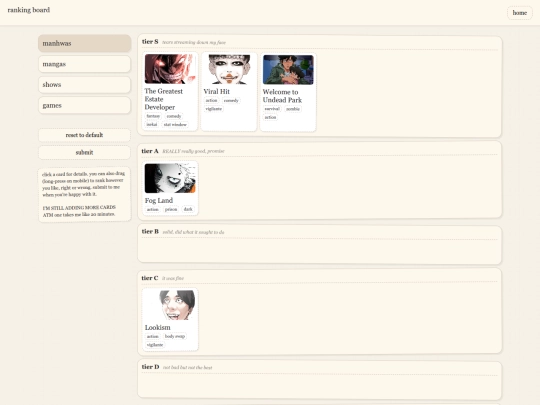Click the survival tag
The width and height of the screenshot is (540, 405).
[x=272, y=109]
